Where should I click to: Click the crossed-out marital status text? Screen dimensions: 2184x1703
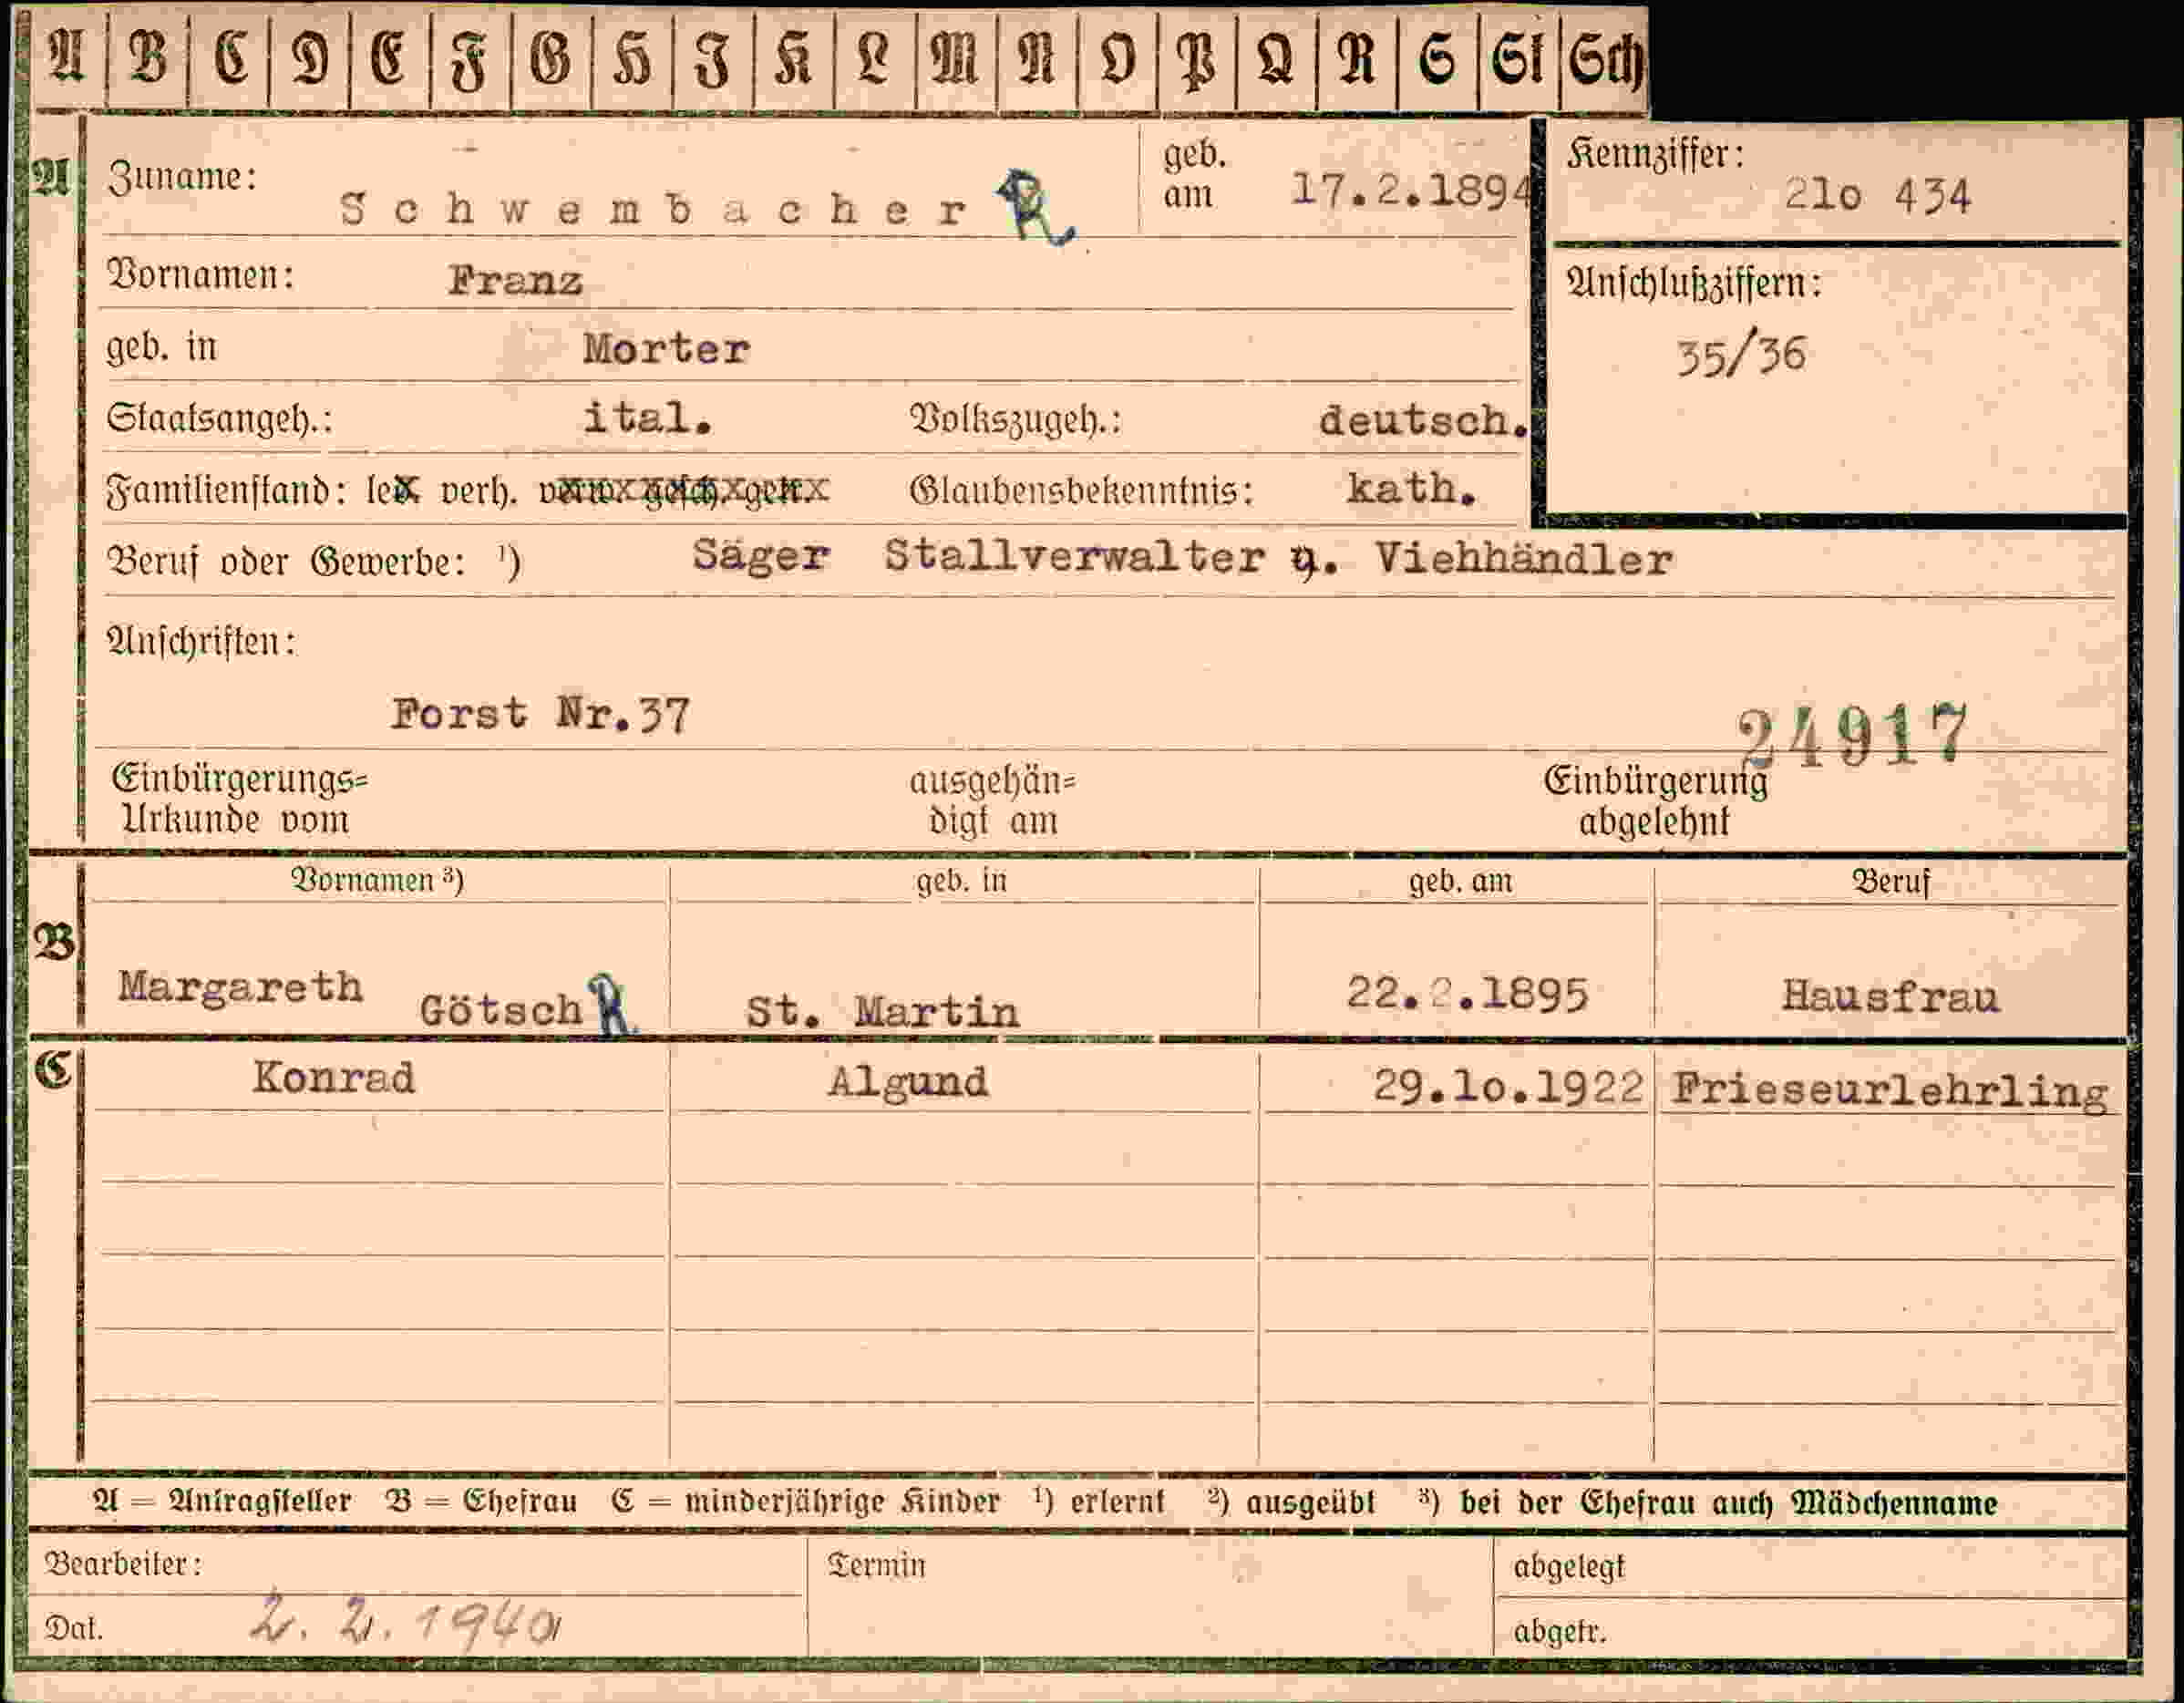pyautogui.click(x=683, y=490)
